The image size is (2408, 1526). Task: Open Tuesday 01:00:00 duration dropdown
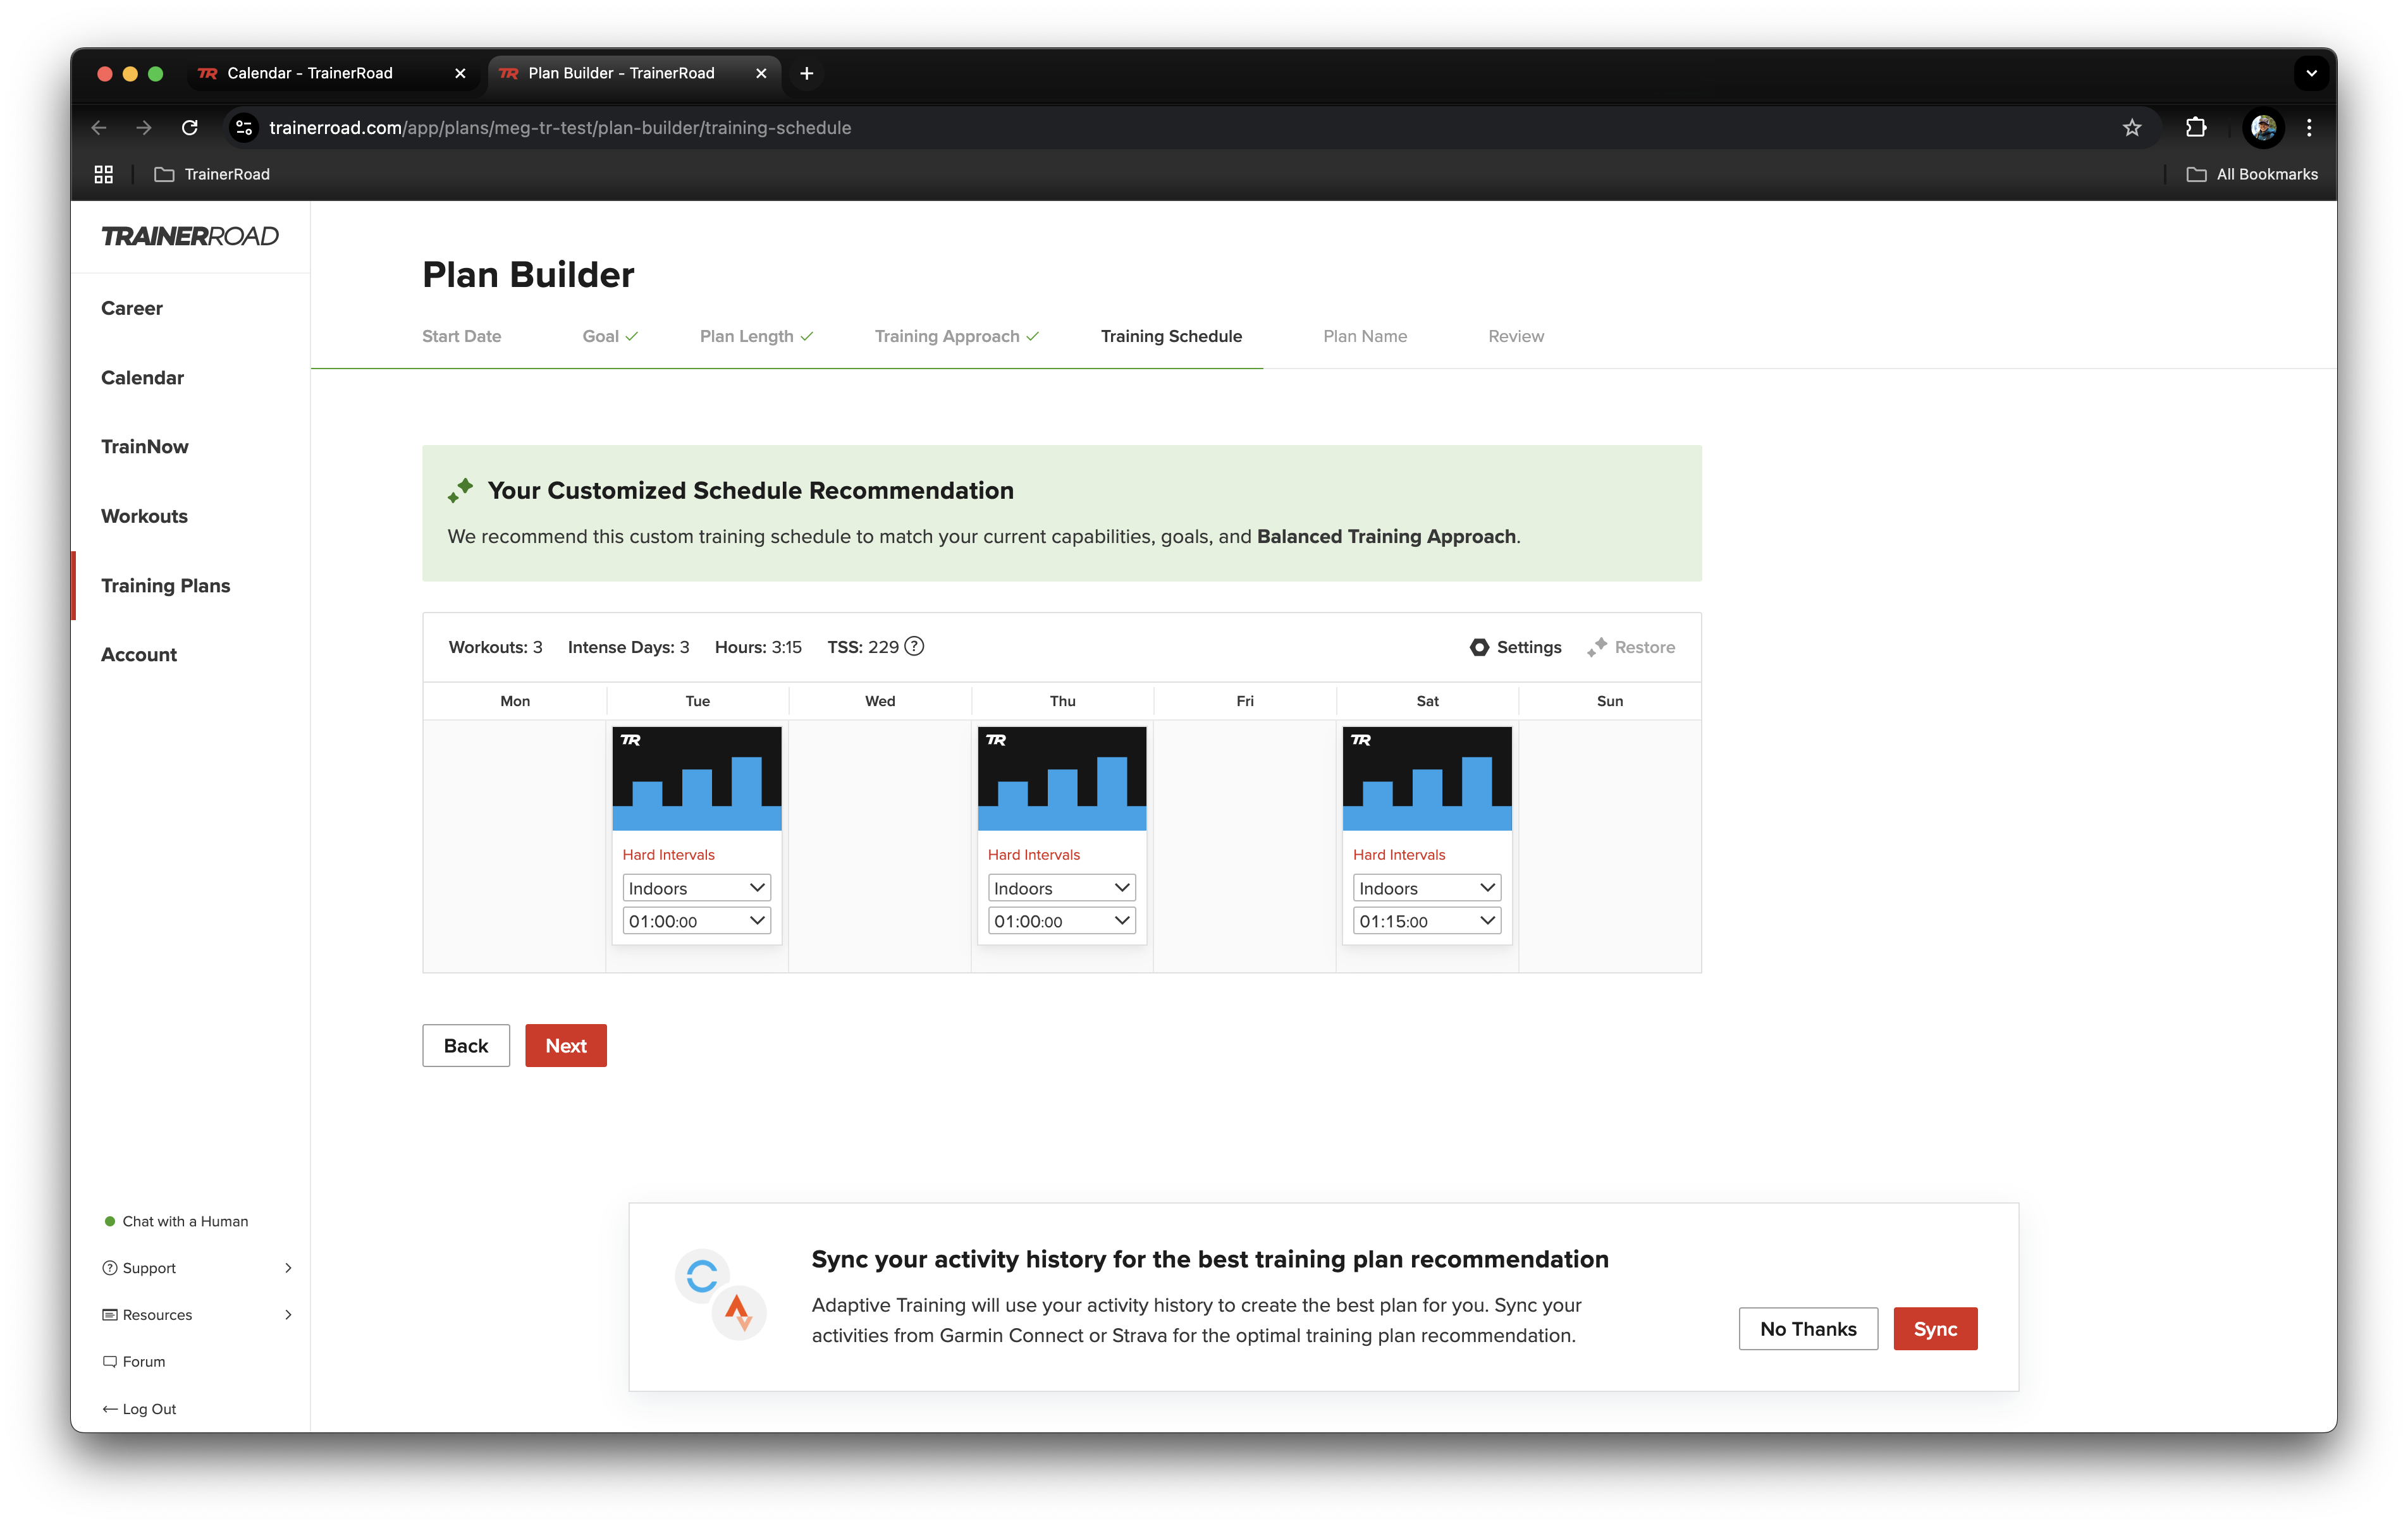pyautogui.click(x=697, y=921)
